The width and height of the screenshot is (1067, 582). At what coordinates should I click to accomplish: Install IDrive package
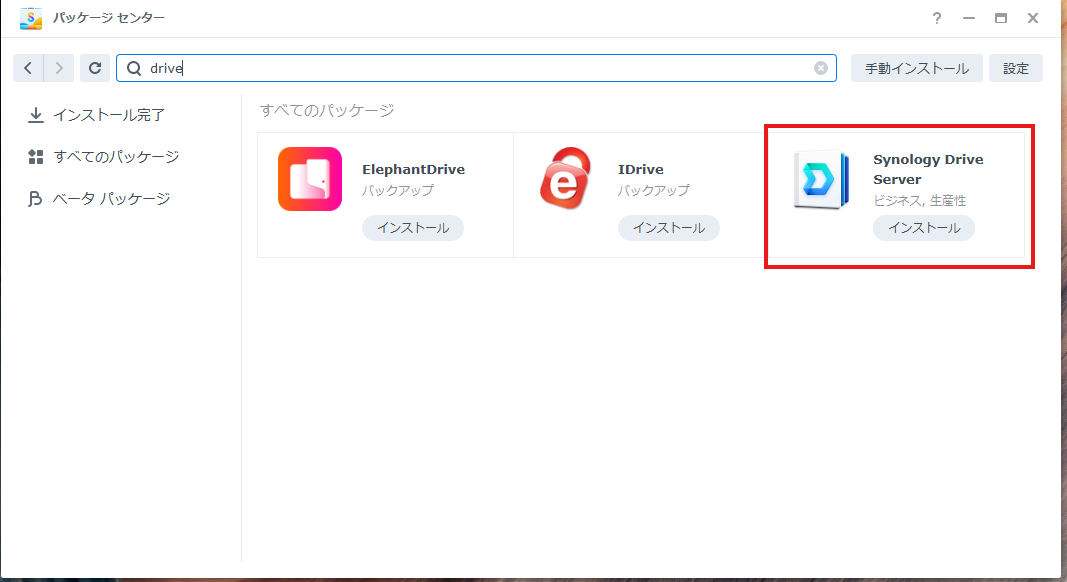coord(668,228)
